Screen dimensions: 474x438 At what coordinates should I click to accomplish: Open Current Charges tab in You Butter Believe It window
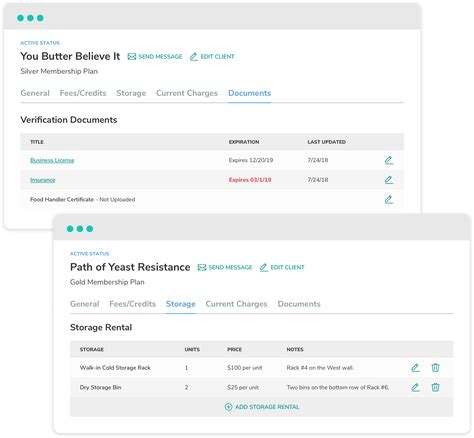pos(187,93)
